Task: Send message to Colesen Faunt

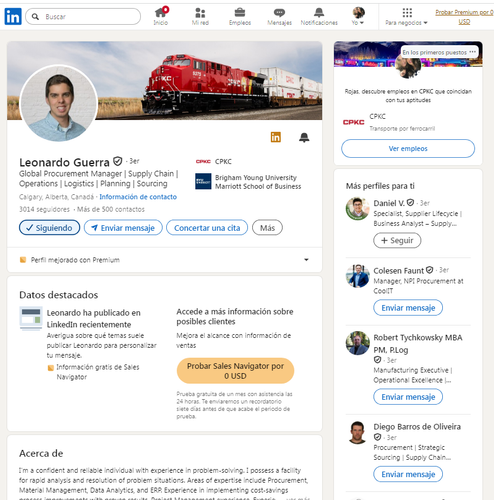Action: (408, 308)
